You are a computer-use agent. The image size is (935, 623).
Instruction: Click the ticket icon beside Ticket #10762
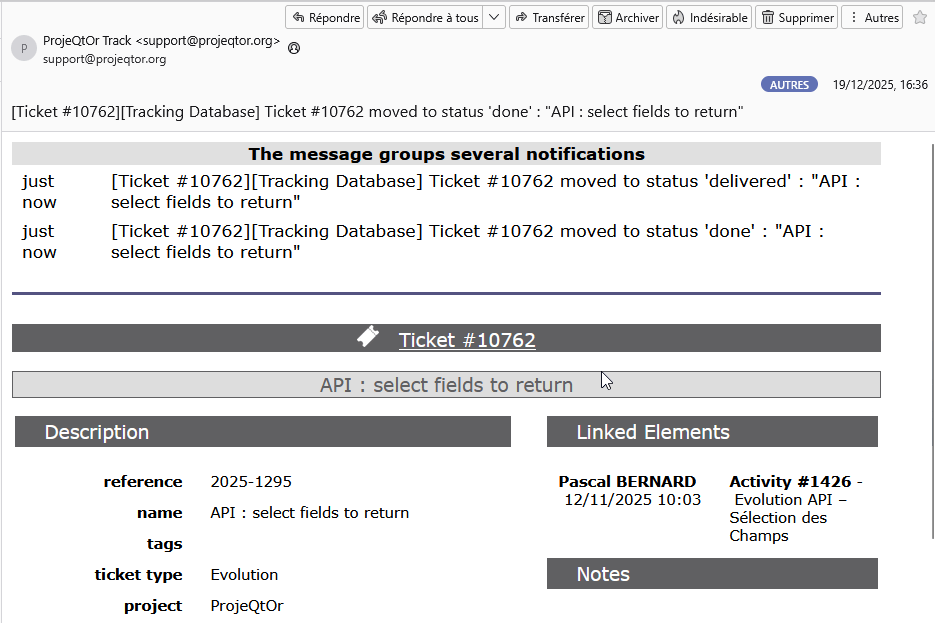coord(368,338)
